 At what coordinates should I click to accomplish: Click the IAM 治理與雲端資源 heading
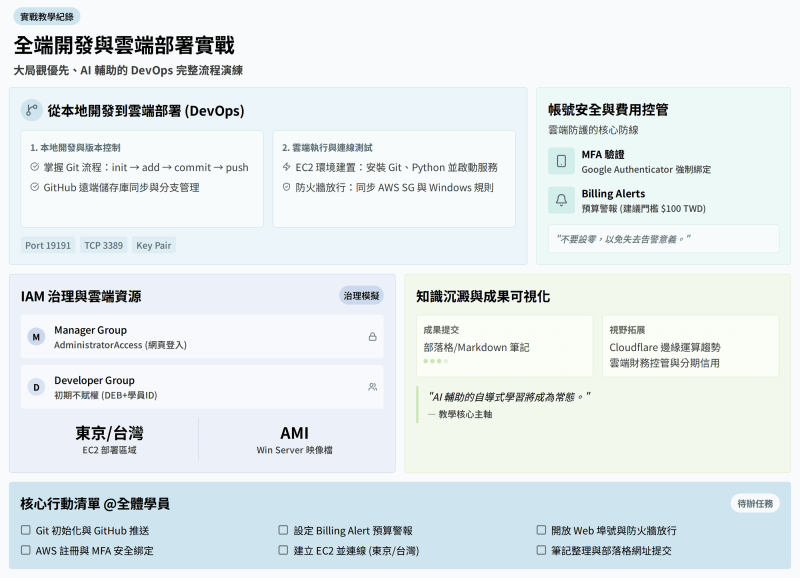tap(81, 296)
